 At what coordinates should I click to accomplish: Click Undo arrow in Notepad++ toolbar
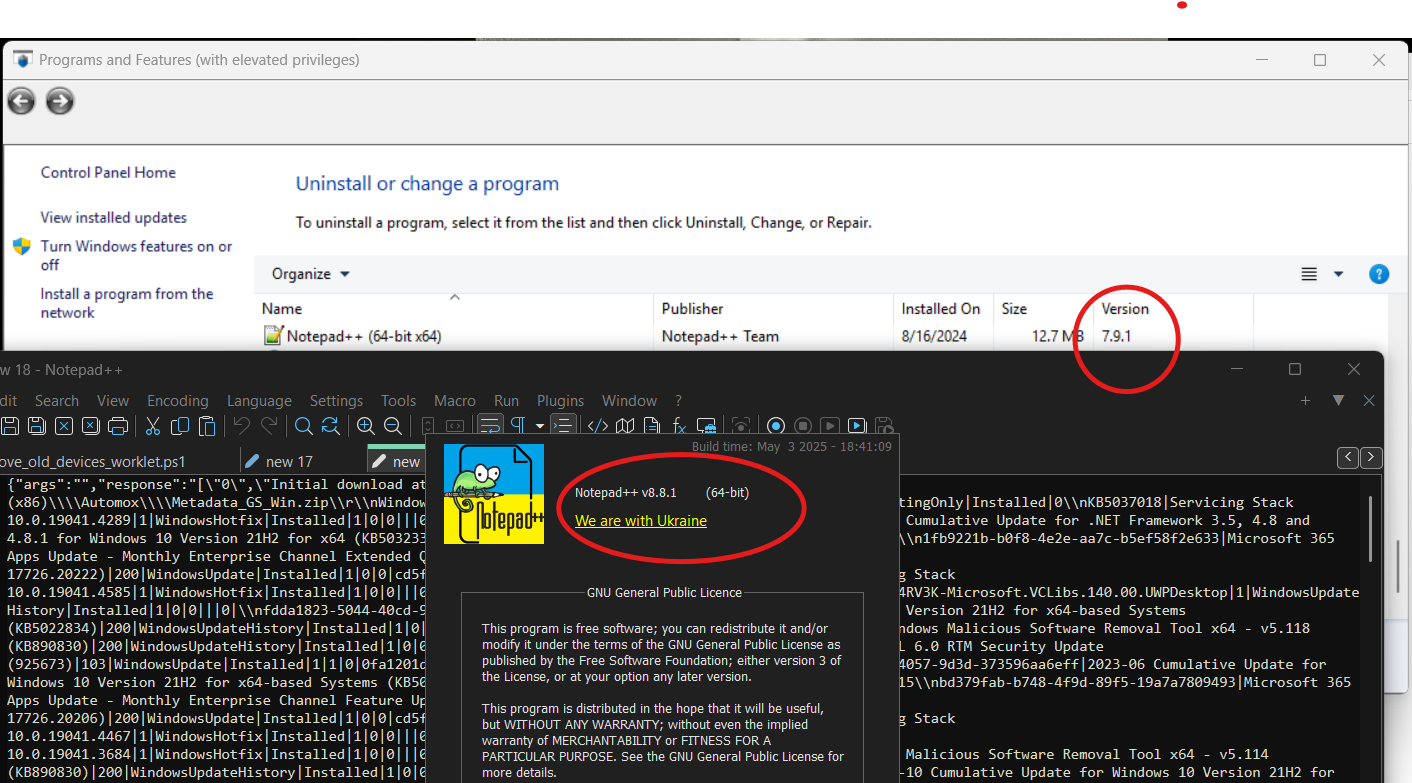241,425
